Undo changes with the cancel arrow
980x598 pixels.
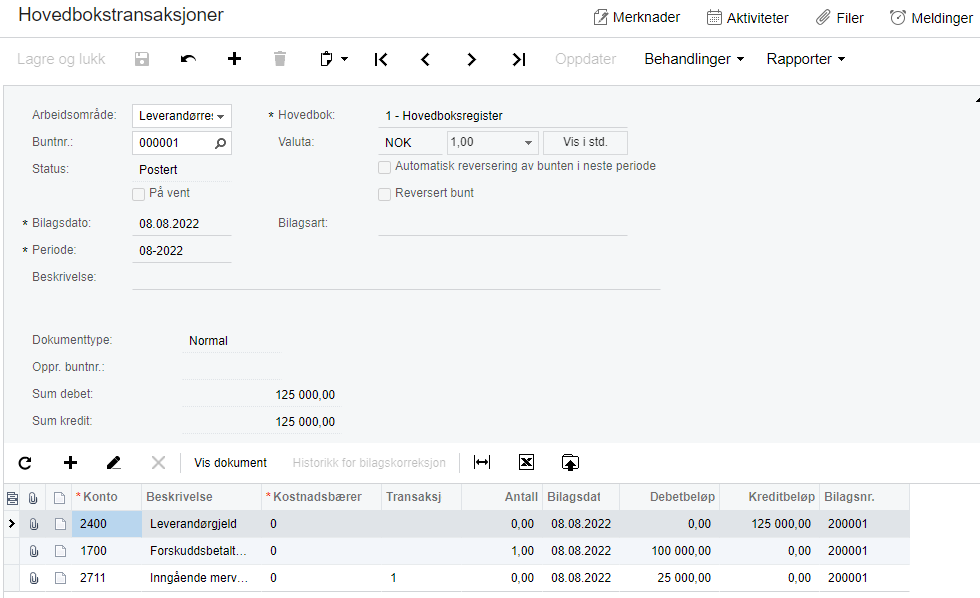188,59
